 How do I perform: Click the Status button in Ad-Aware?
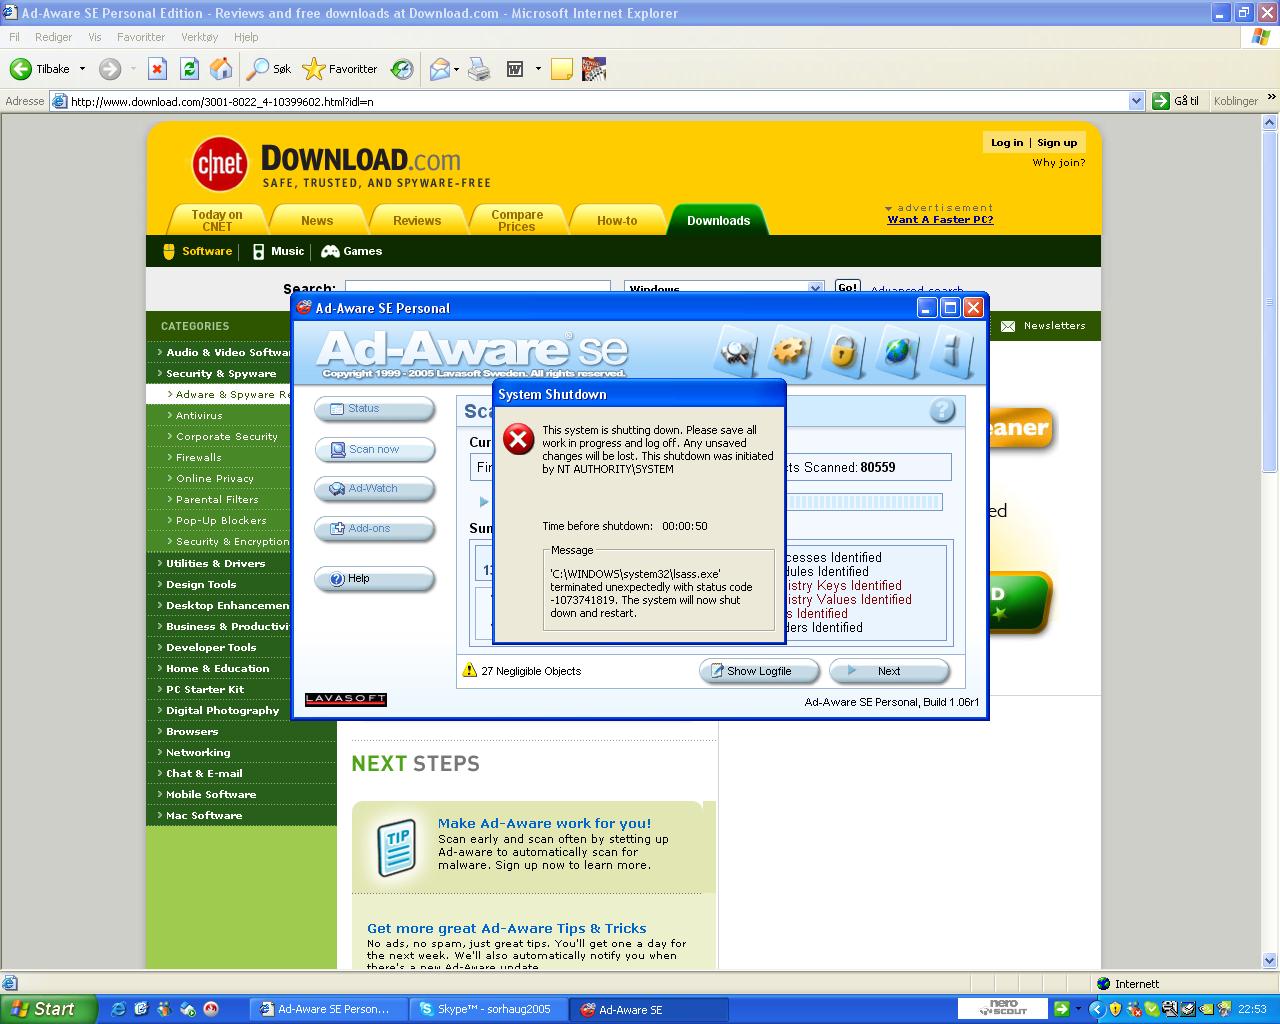[x=375, y=408]
